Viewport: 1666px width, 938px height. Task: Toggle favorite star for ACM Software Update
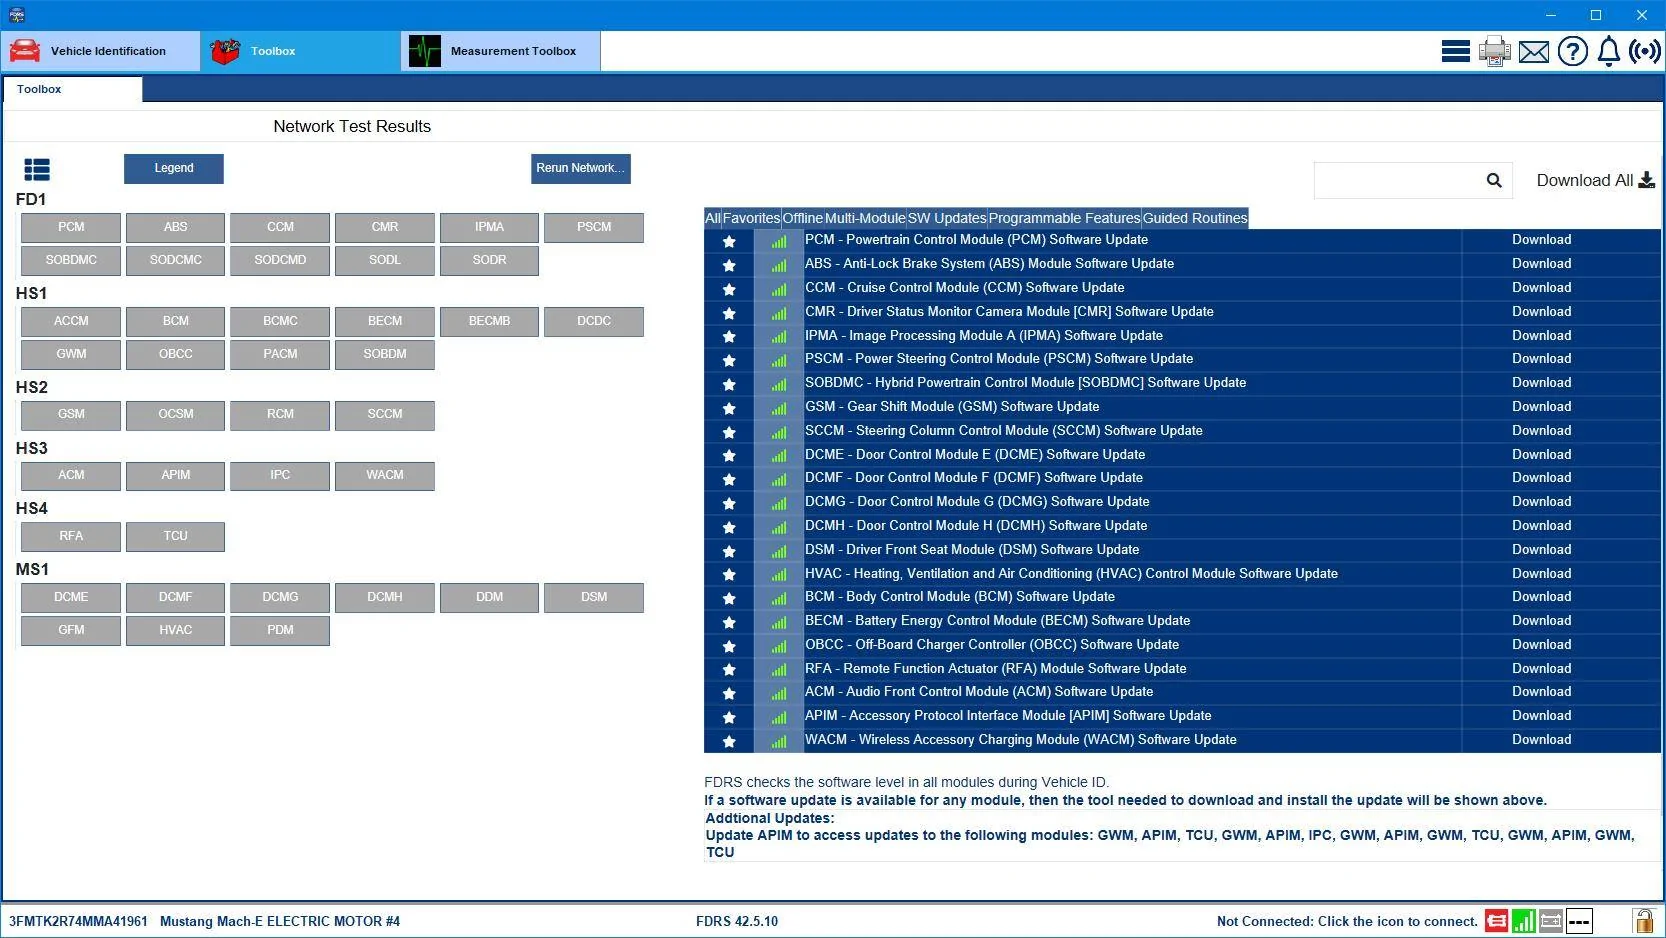[729, 693]
